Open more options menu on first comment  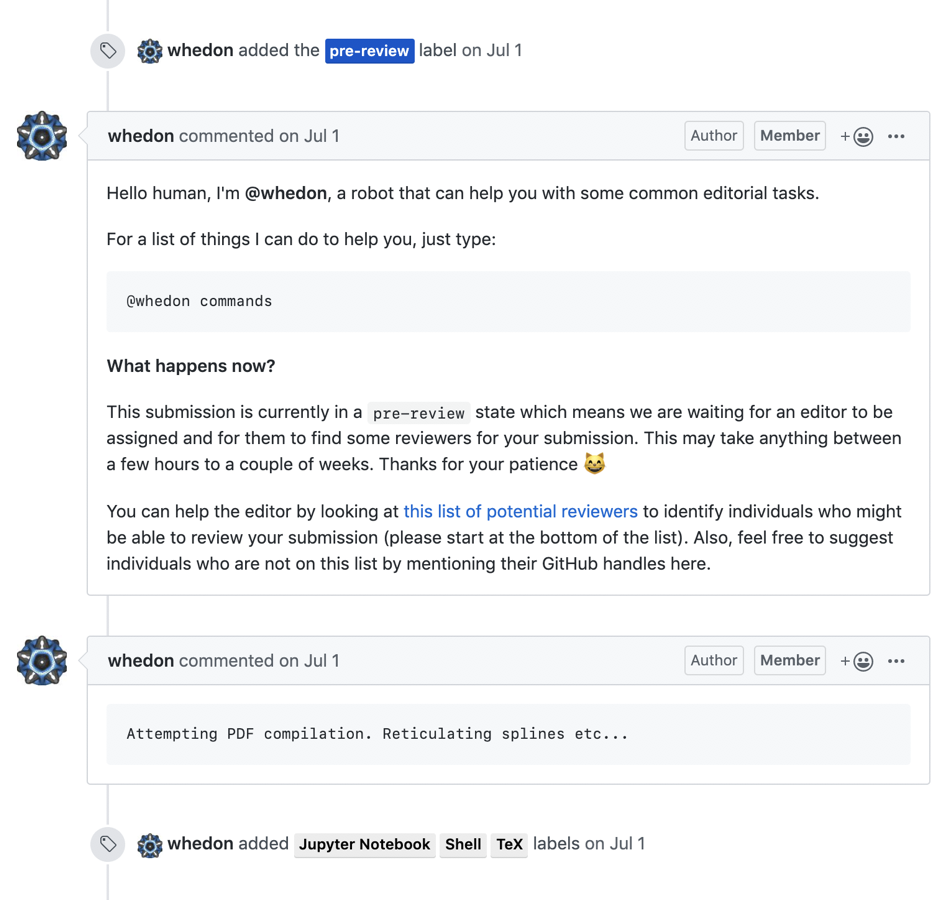tap(896, 137)
